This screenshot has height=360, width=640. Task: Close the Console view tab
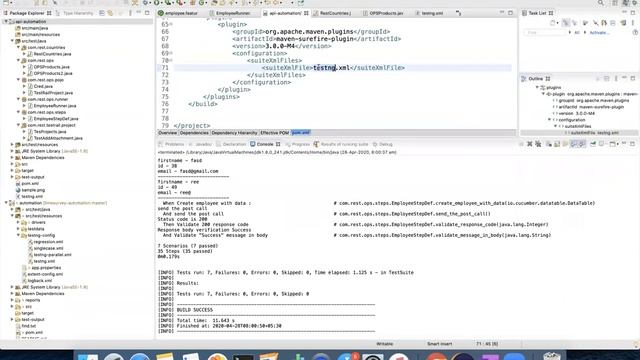tap(278, 144)
